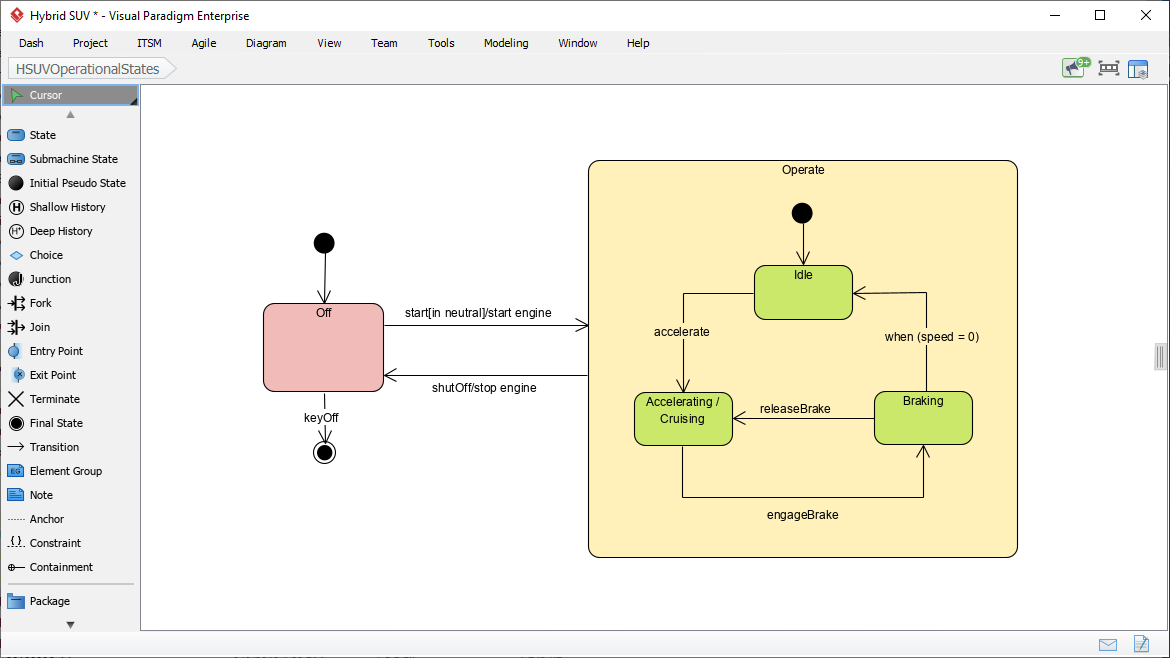Open the Modeling menu
The image size is (1170, 658).
505,43
